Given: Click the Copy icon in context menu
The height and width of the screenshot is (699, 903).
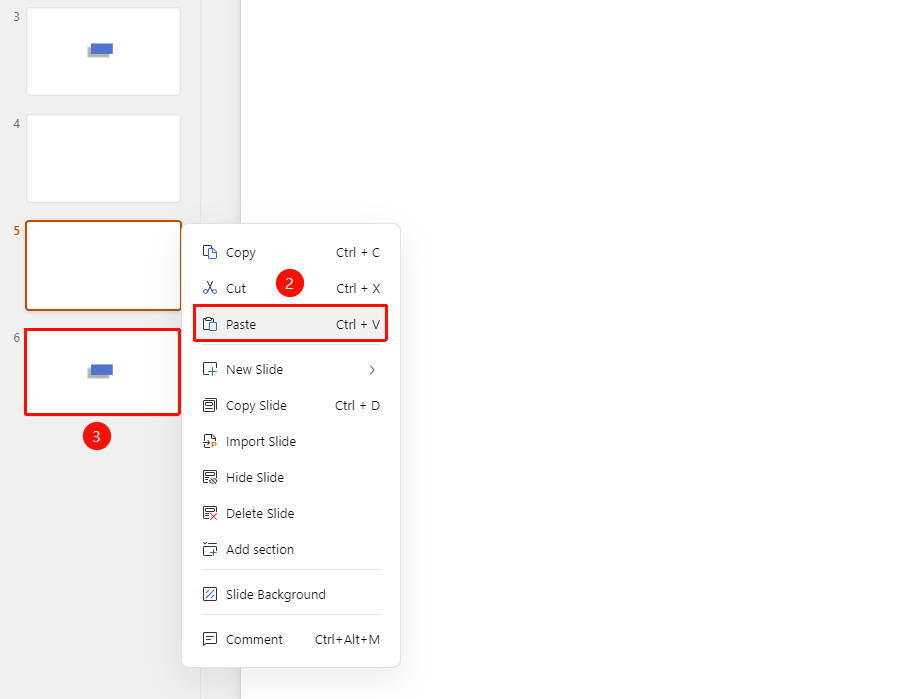Looking at the screenshot, I should tap(210, 252).
